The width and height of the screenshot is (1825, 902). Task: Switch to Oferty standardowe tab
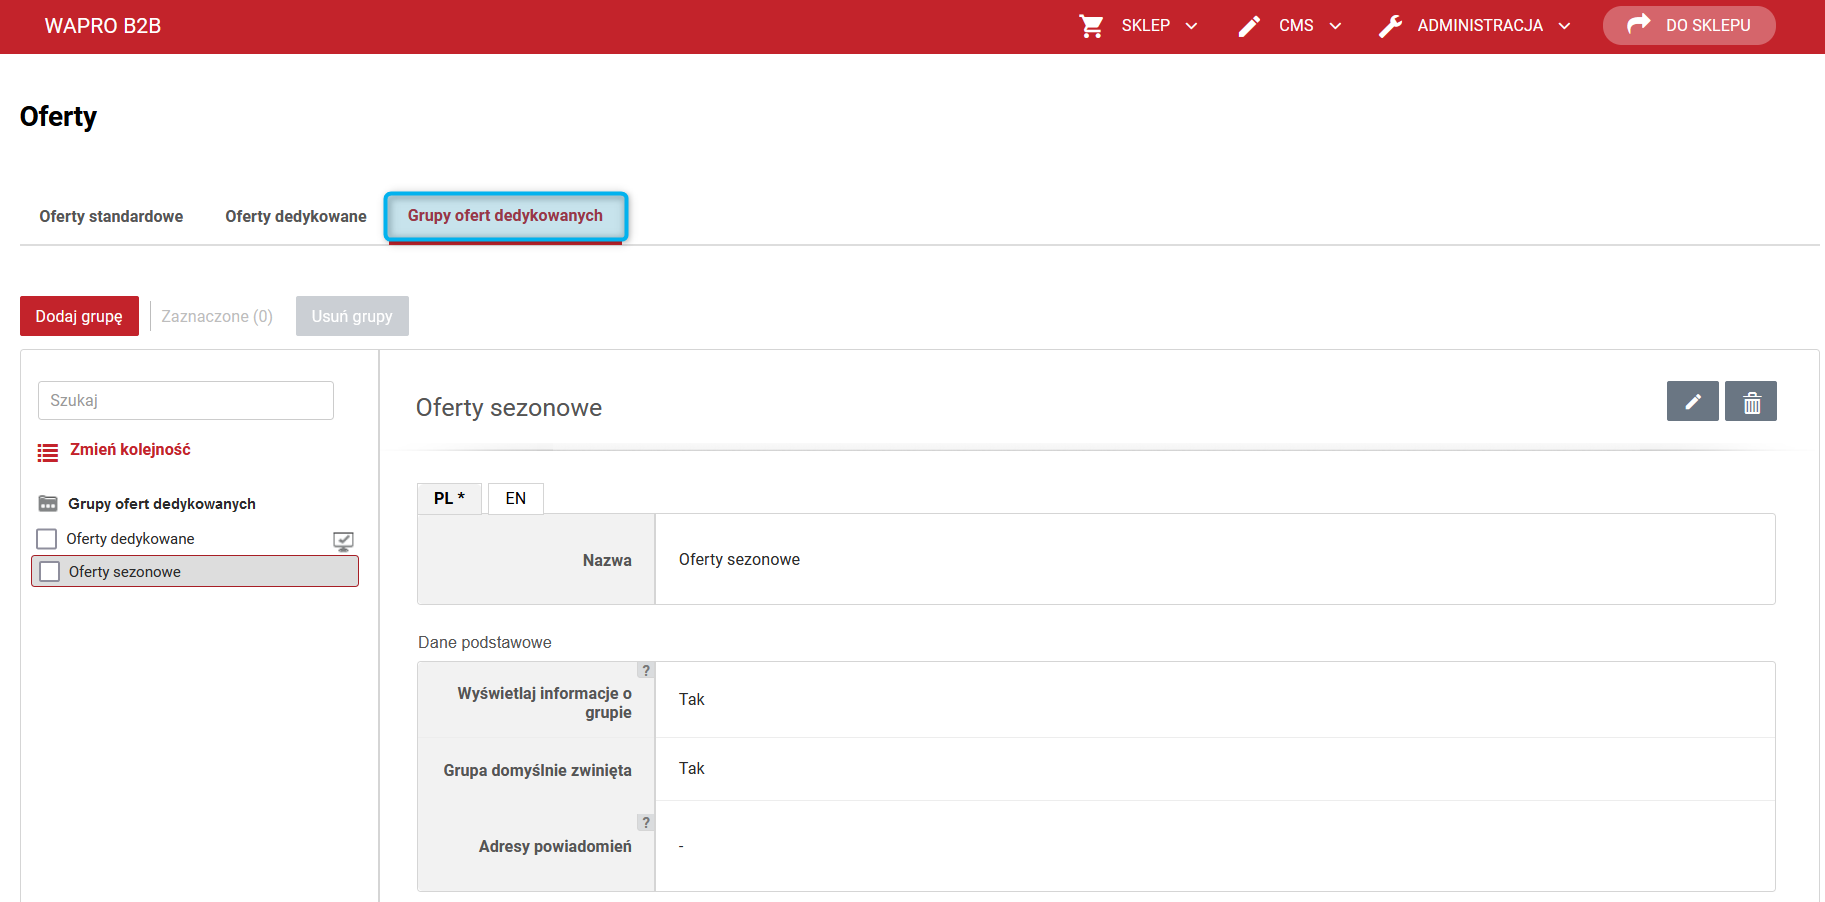[111, 216]
